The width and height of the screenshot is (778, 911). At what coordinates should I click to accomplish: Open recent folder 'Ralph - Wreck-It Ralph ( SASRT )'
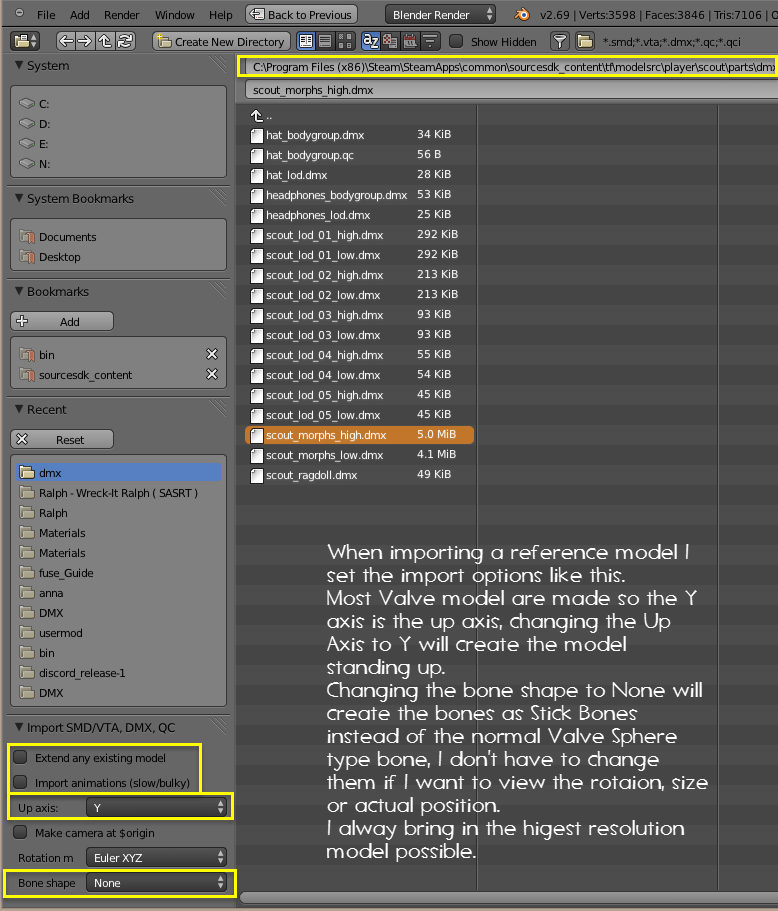[119, 493]
